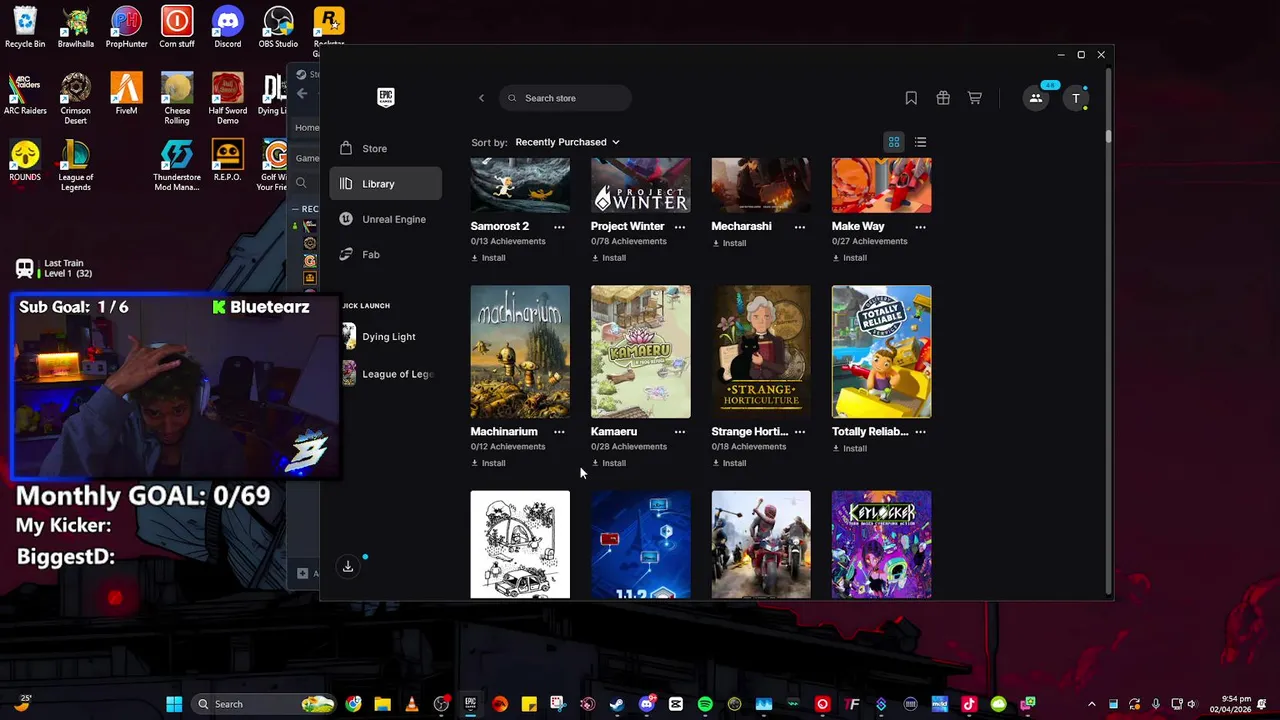Open the Kamaeru cover thumbnail
The width and height of the screenshot is (1280, 720).
[641, 352]
